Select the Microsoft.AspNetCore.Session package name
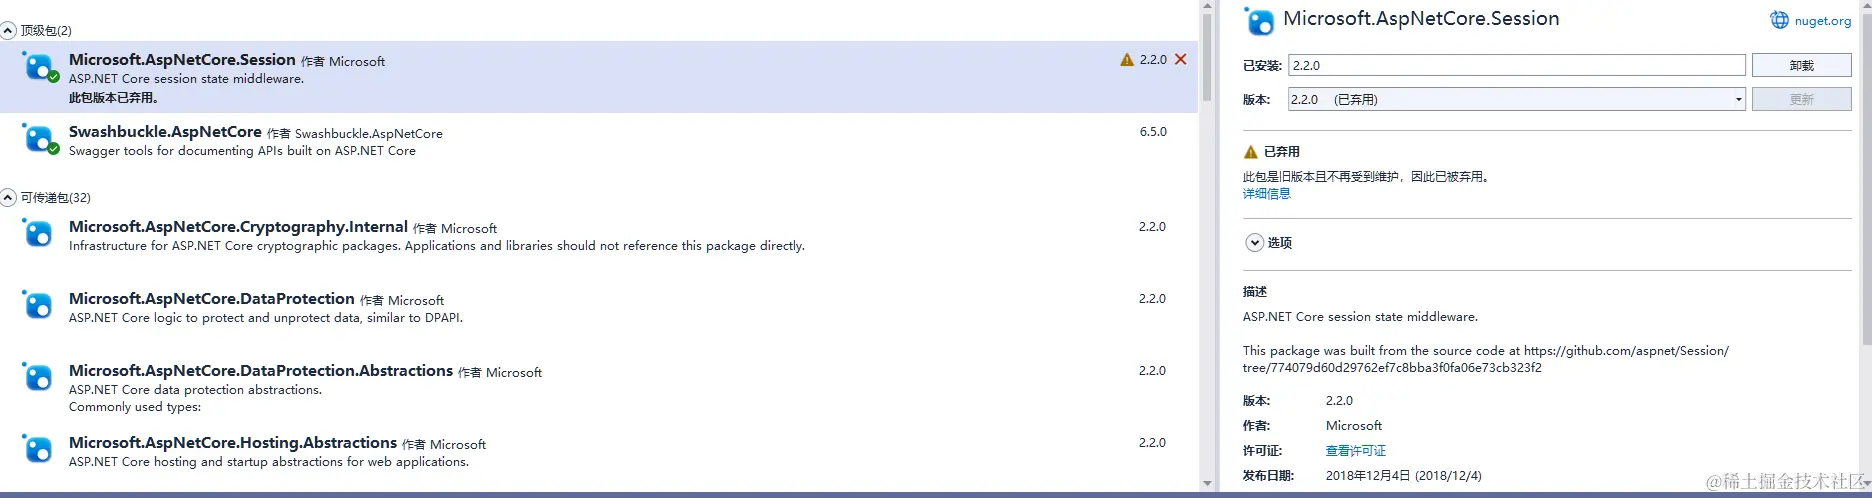 pos(182,60)
